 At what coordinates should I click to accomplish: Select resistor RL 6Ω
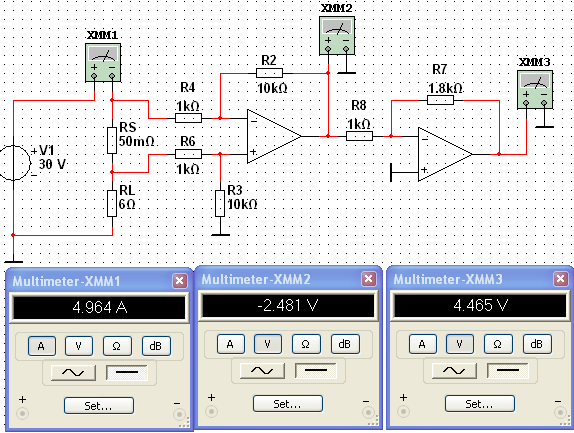(112, 204)
